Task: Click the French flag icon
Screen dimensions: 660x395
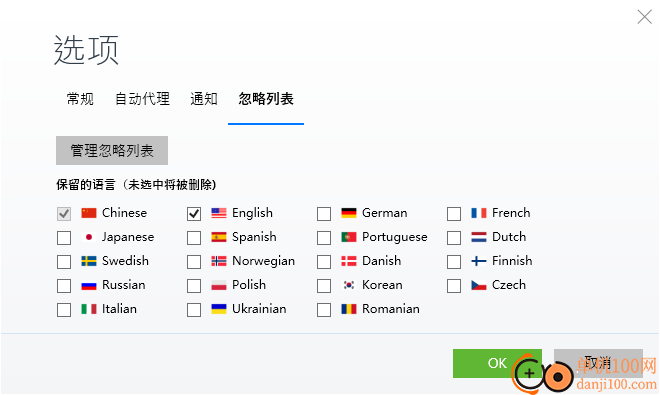Action: [479, 213]
